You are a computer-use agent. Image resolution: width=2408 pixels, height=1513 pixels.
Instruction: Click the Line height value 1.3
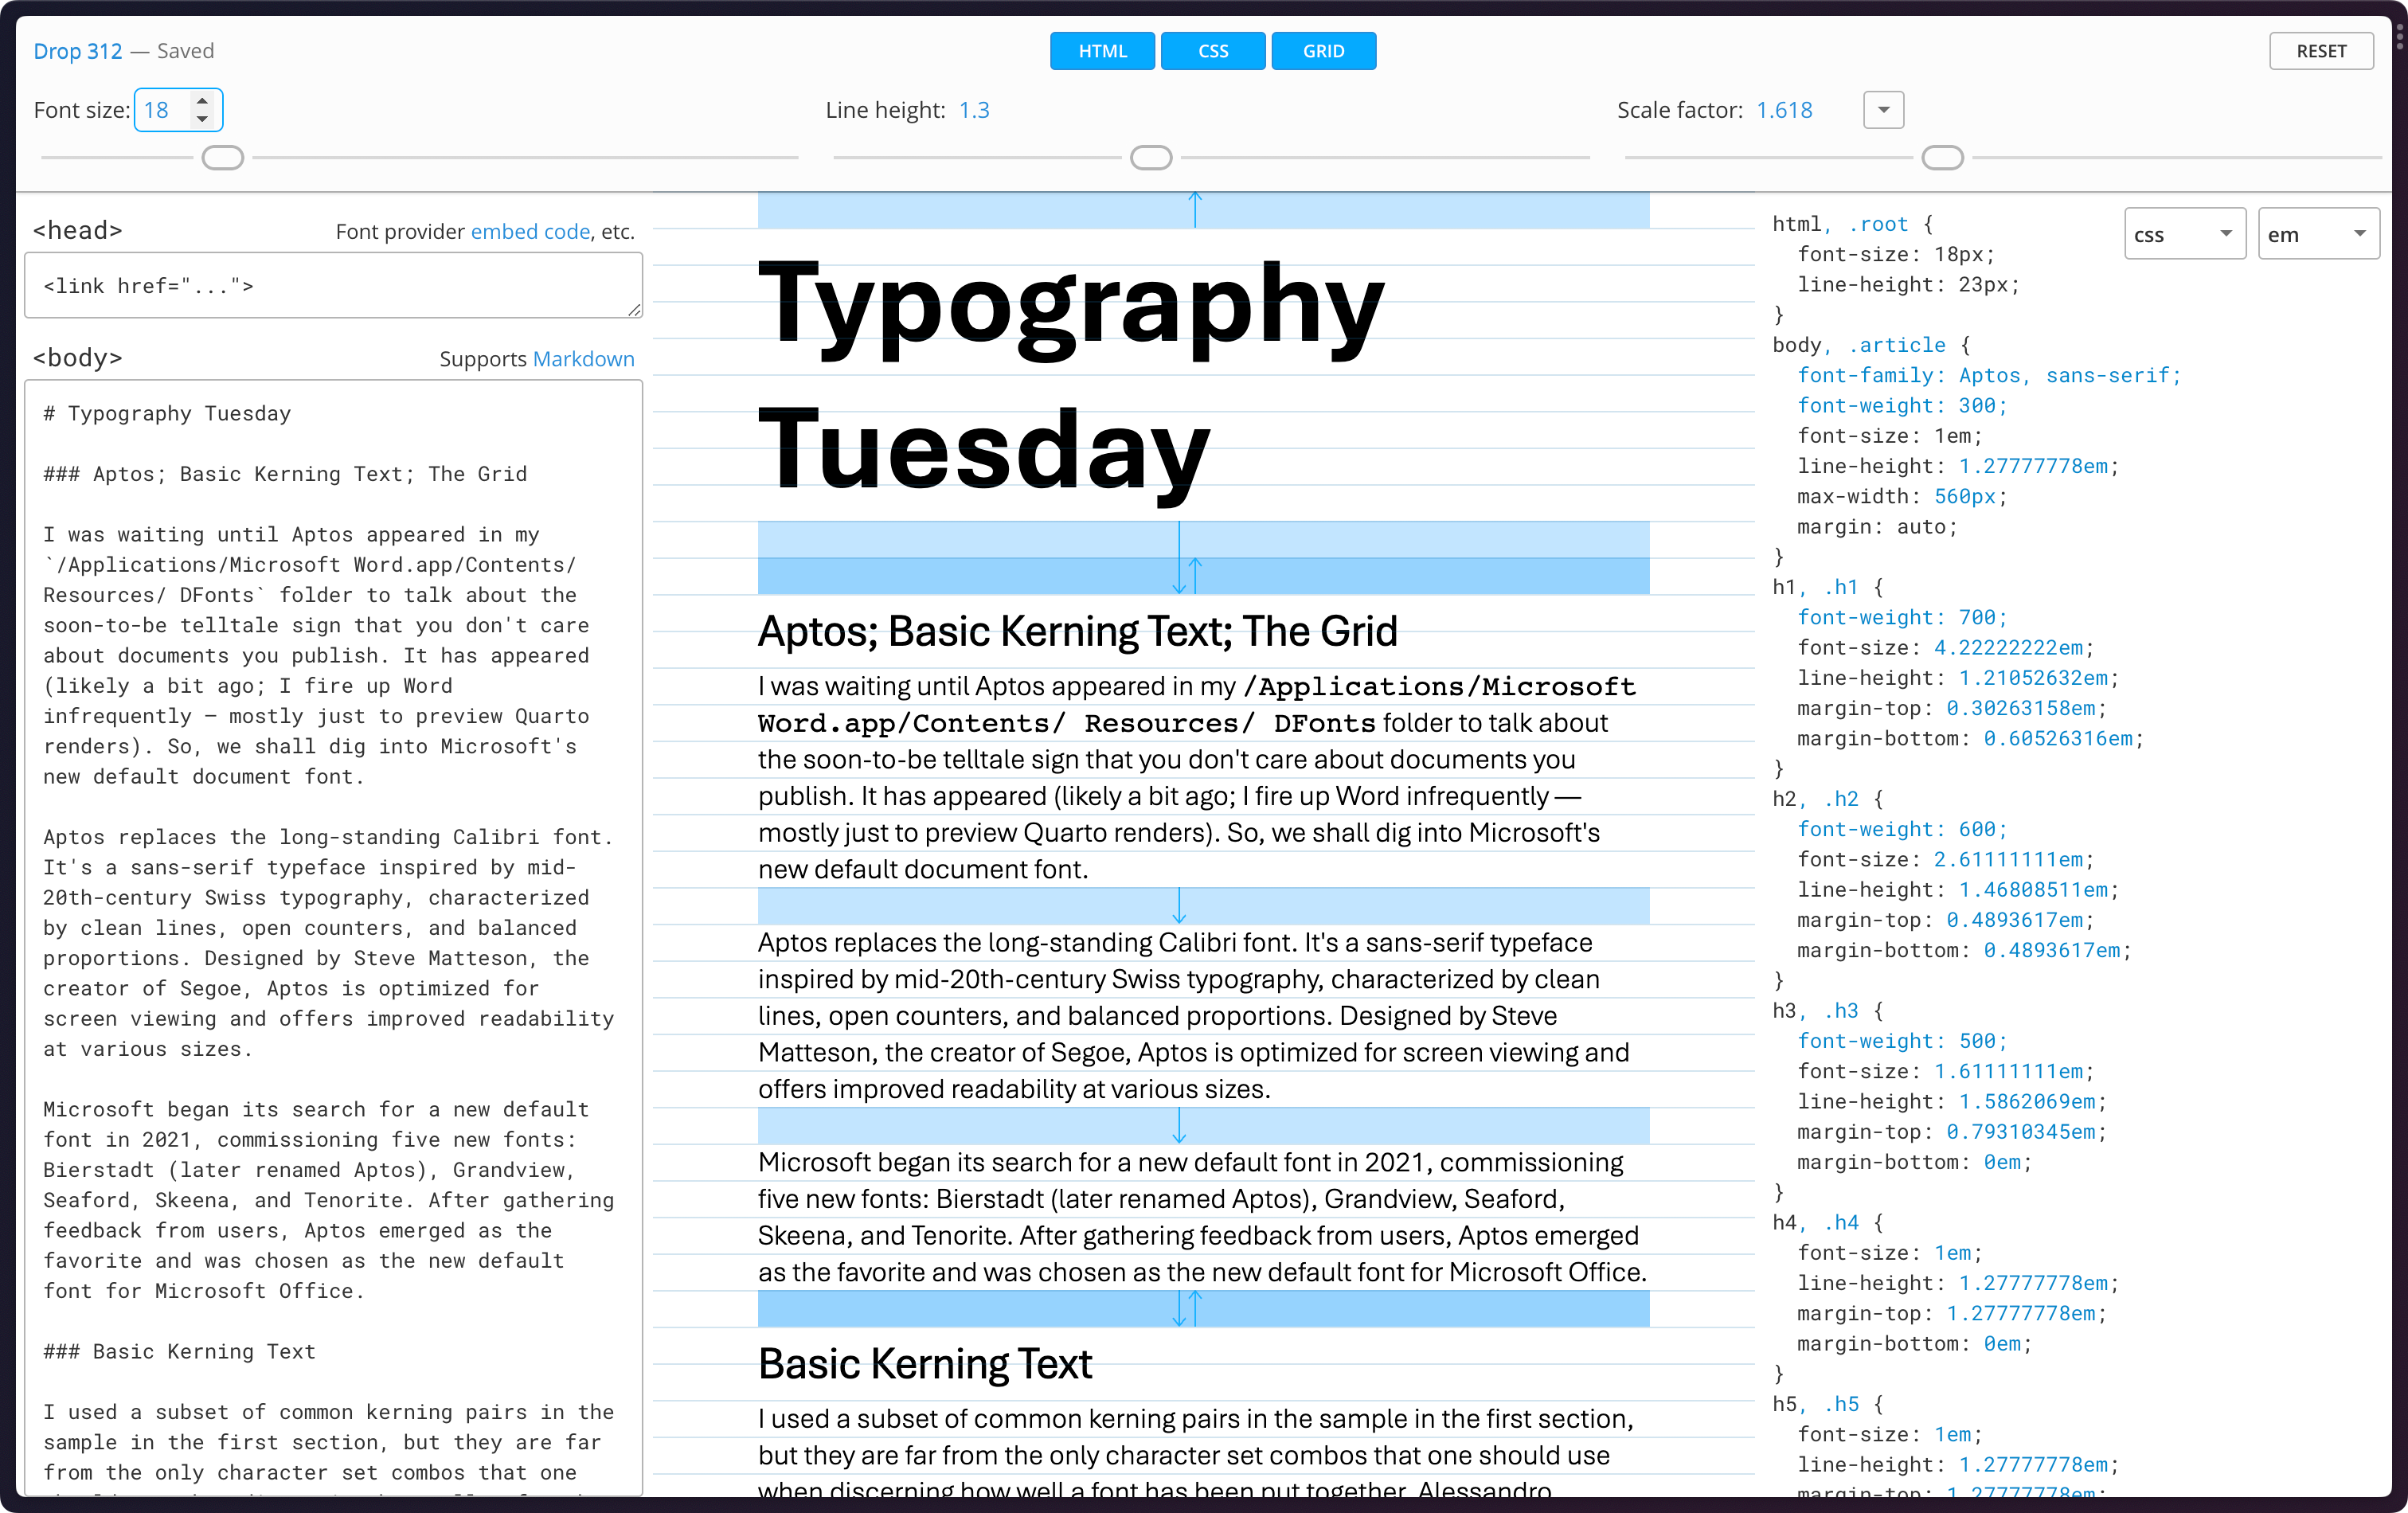point(974,110)
